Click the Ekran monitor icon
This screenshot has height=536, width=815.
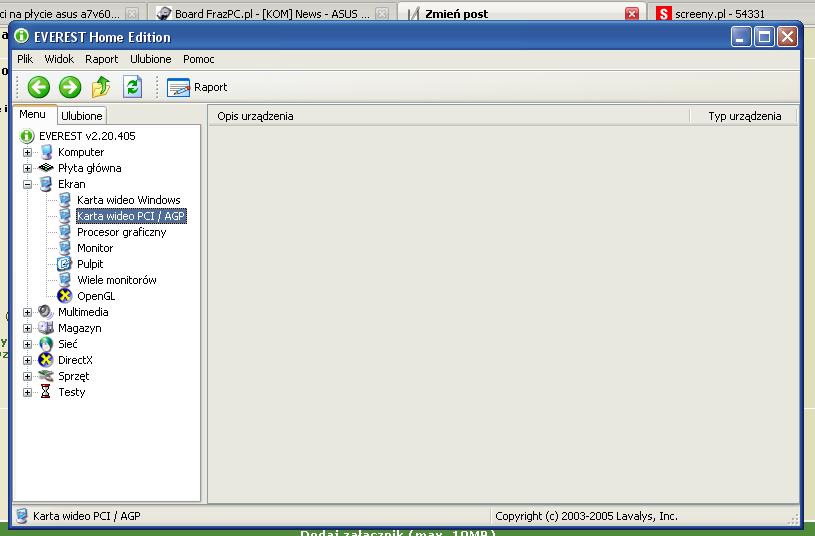46,184
